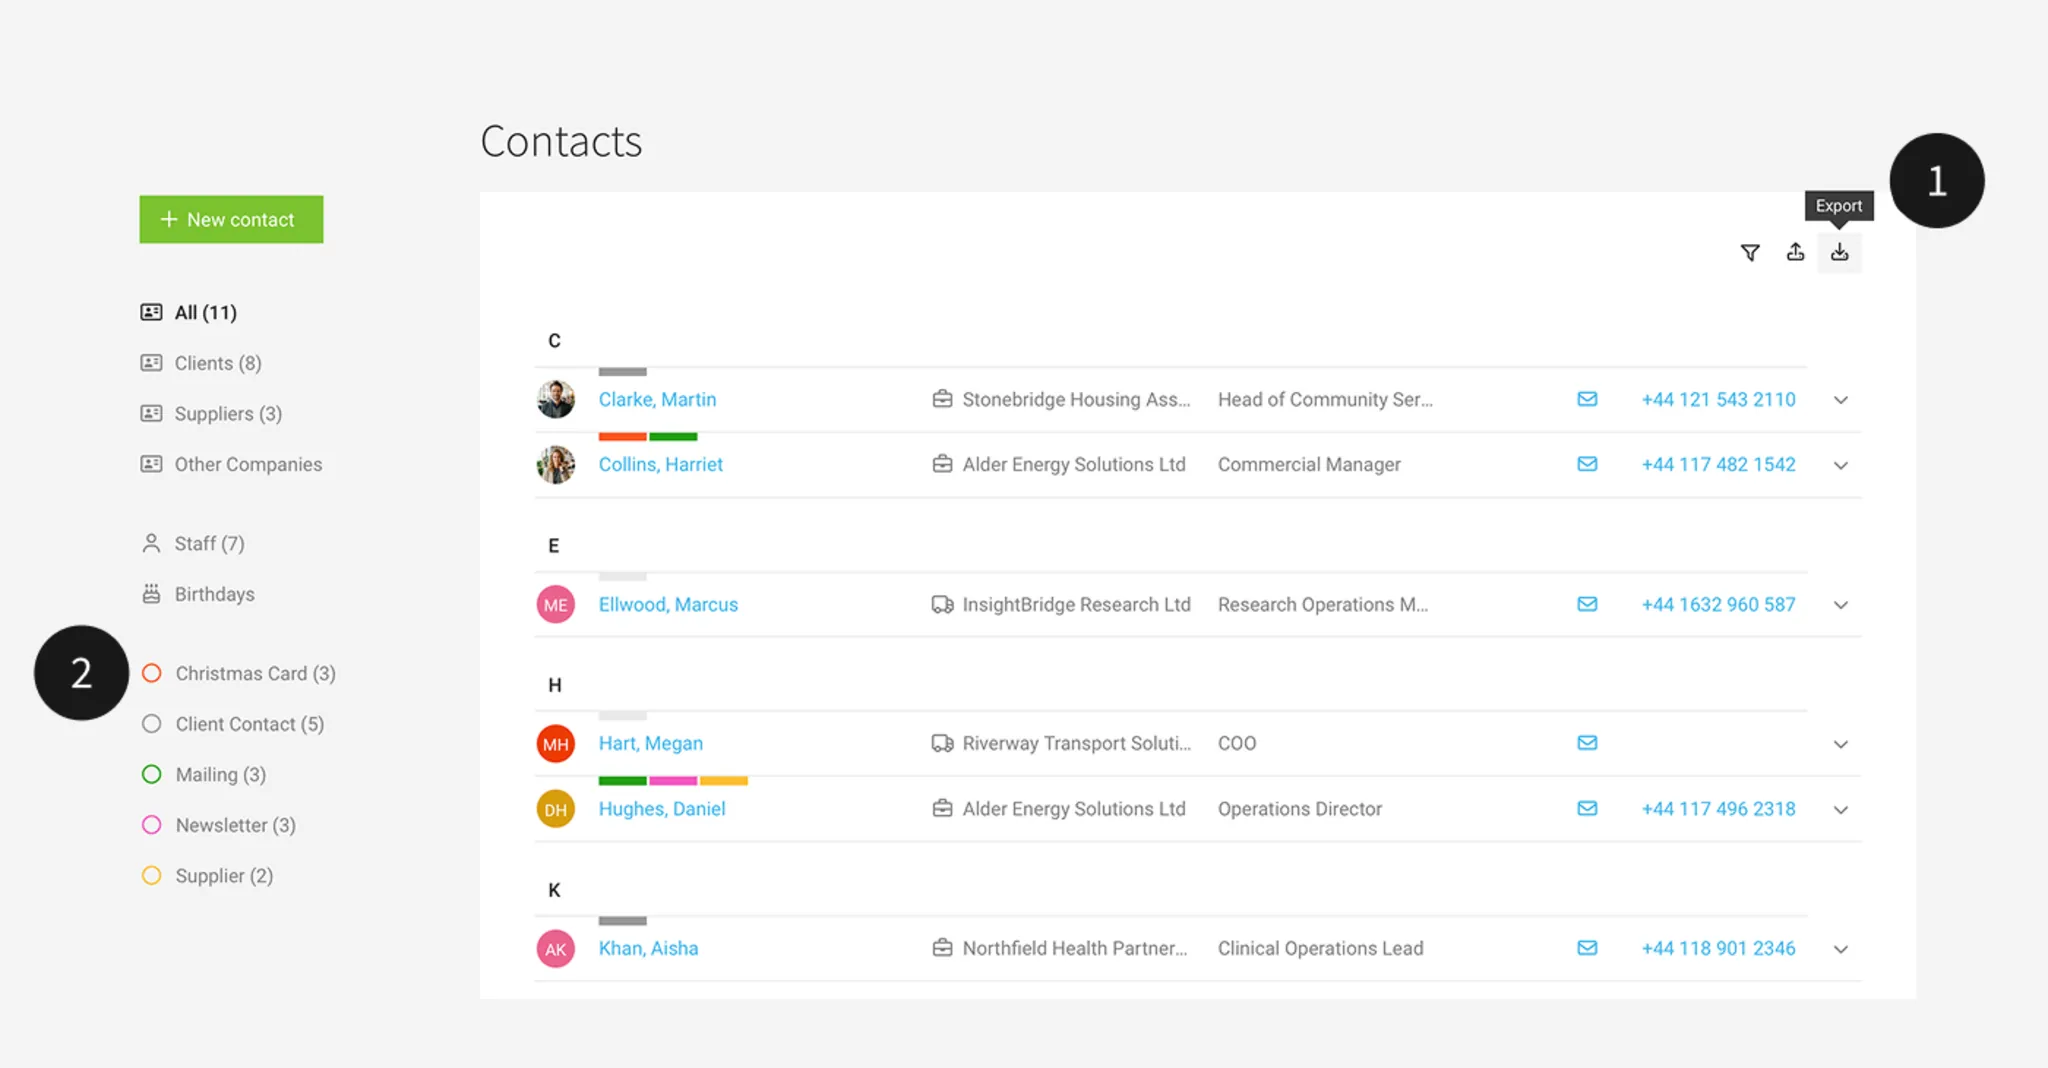Call phone number +44 117 496 2318

[x=1718, y=808]
